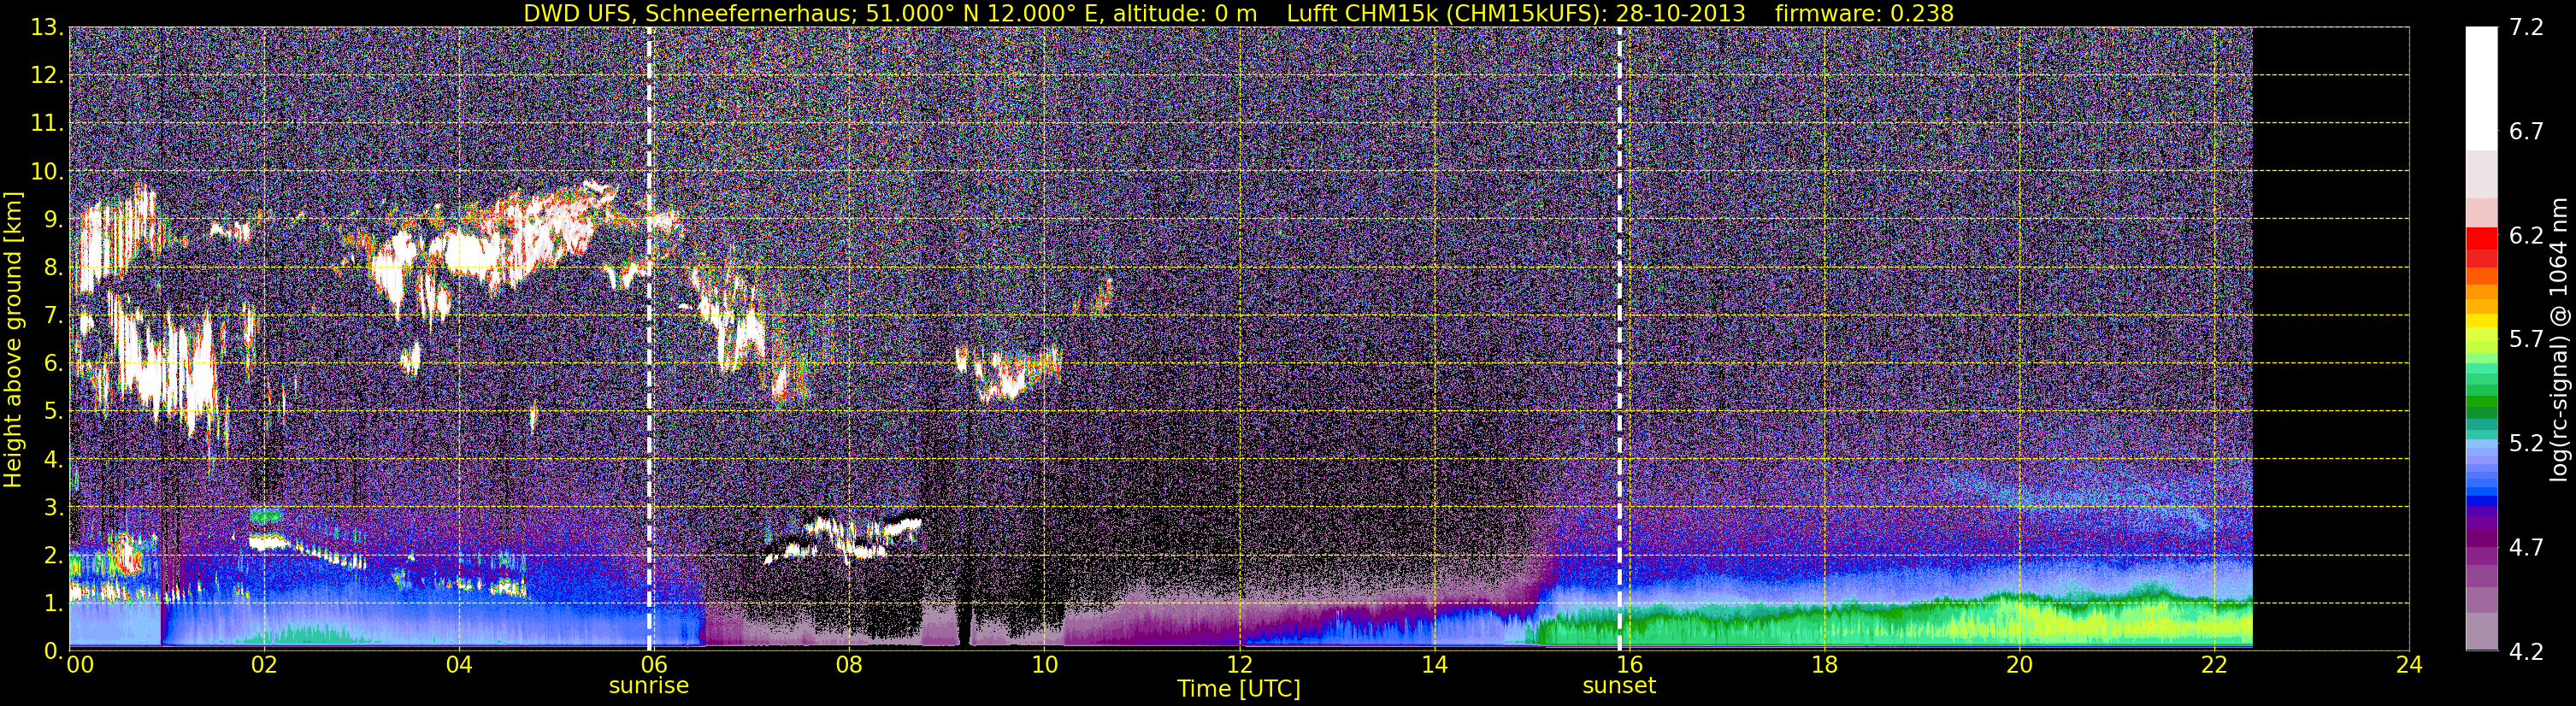The width and height of the screenshot is (2576, 706).
Task: Click height axis tick label '10.'
Action: (47, 171)
